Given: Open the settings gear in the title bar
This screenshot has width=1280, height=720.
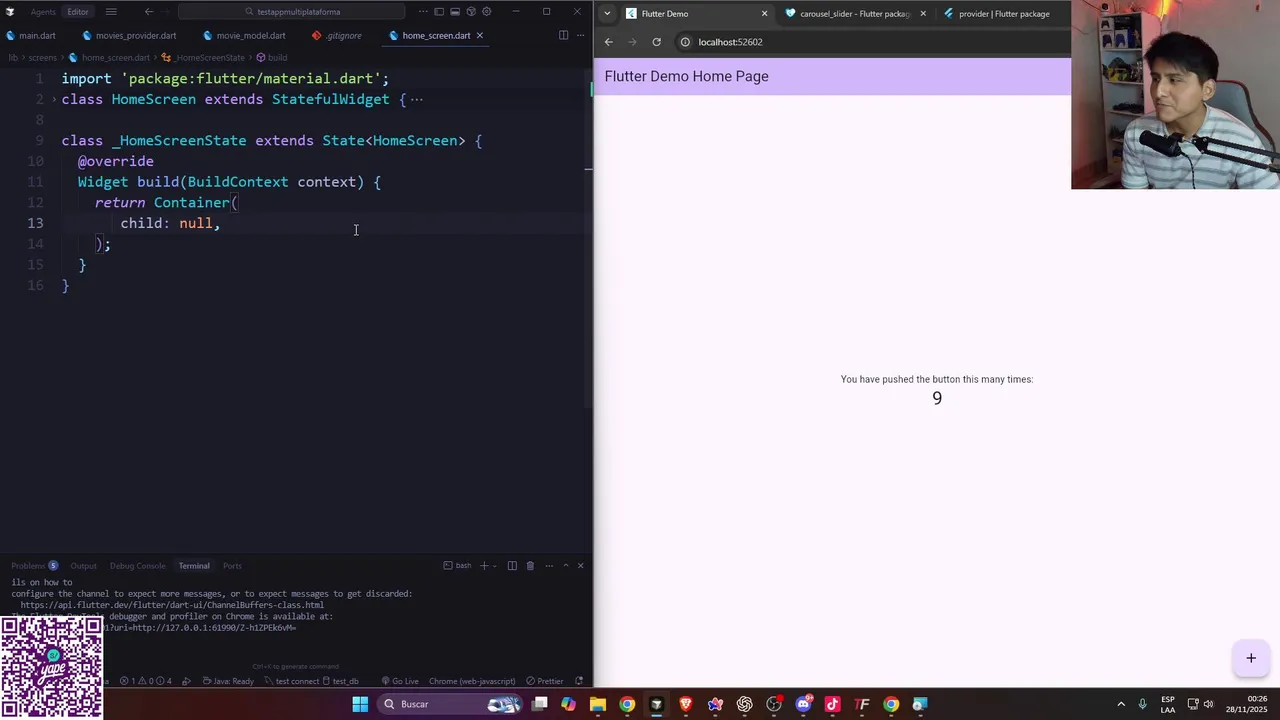Looking at the screenshot, I should [x=487, y=12].
